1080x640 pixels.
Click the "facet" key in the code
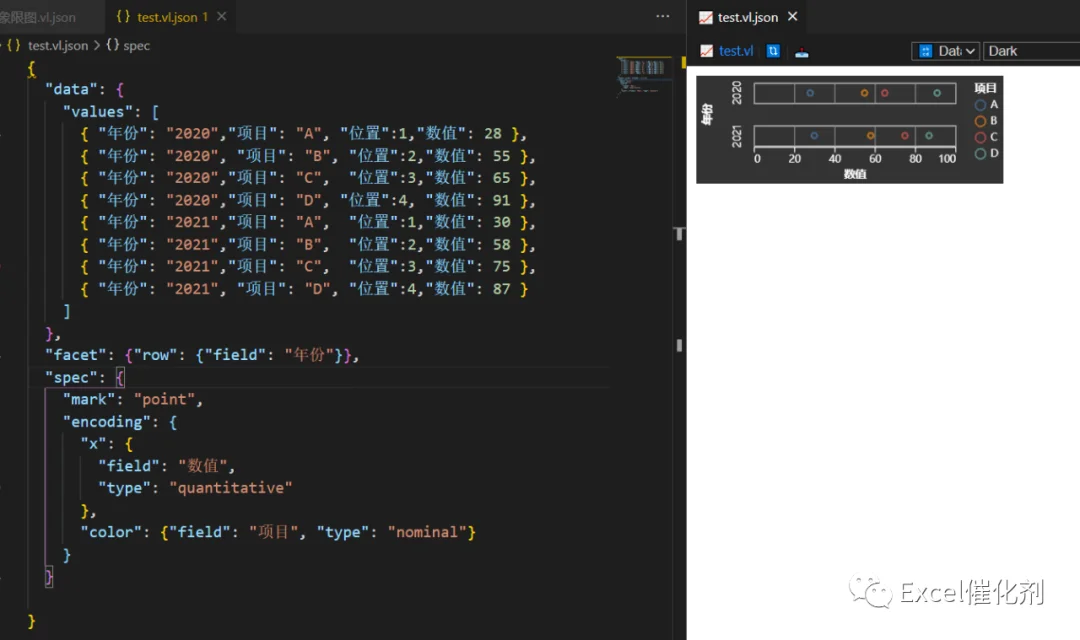(76, 355)
